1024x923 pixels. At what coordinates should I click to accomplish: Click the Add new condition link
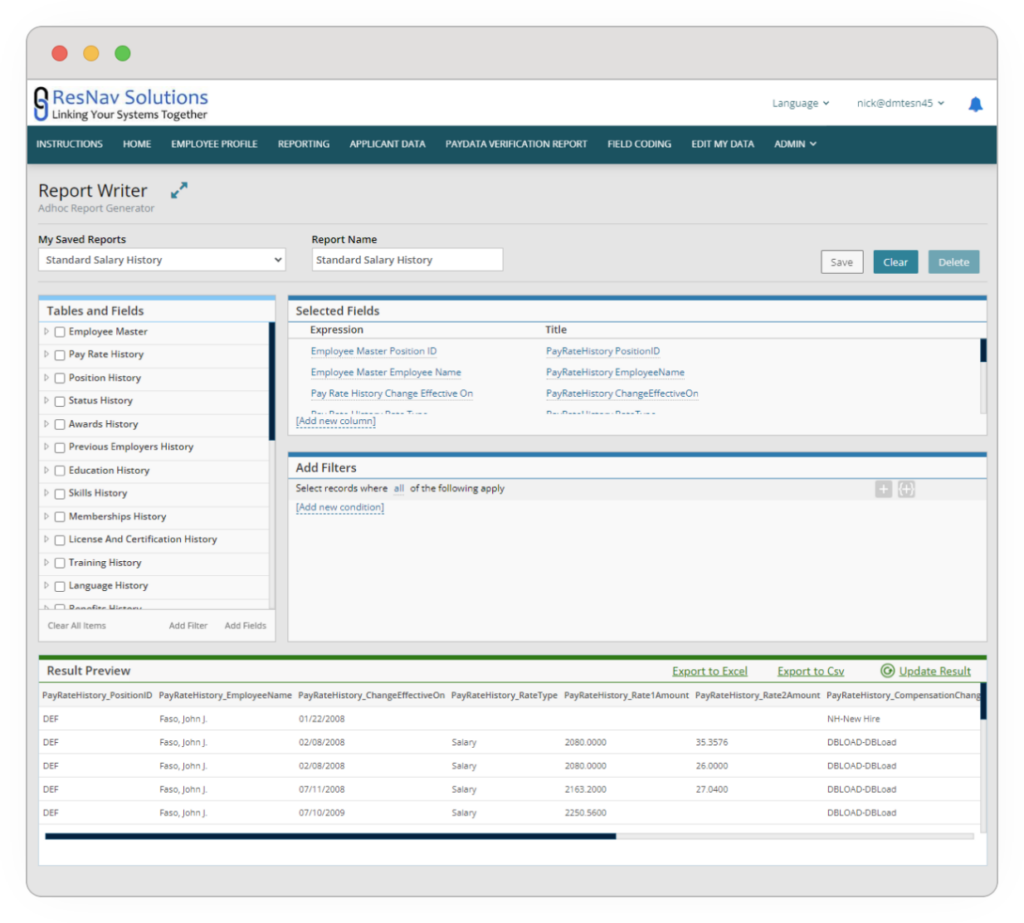340,507
